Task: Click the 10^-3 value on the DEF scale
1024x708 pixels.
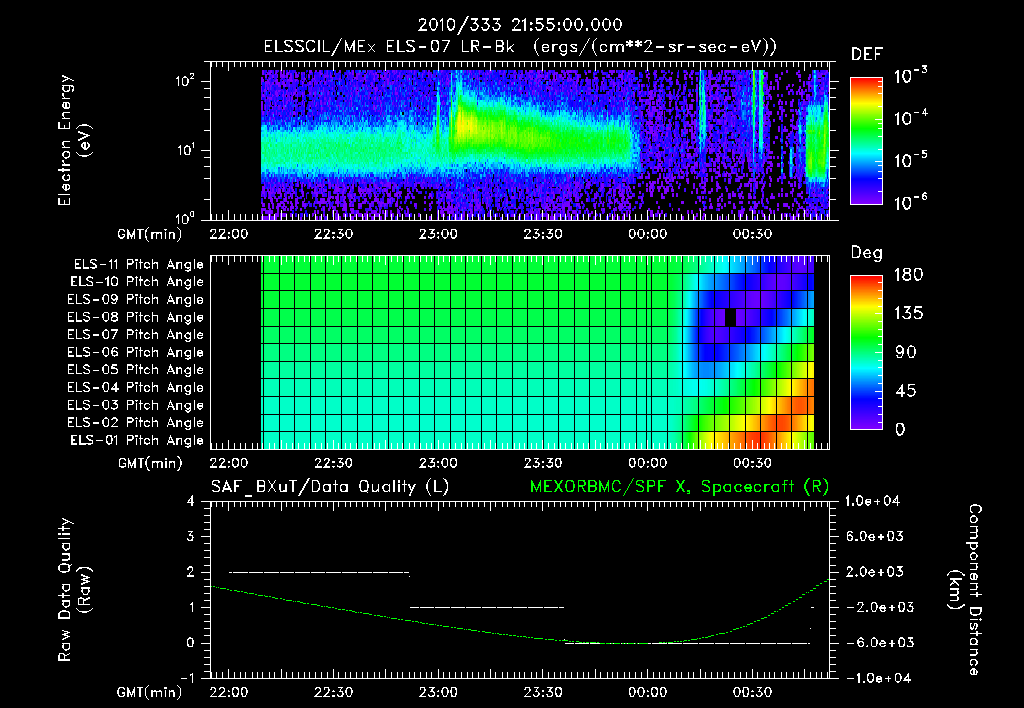Action: tap(910, 76)
